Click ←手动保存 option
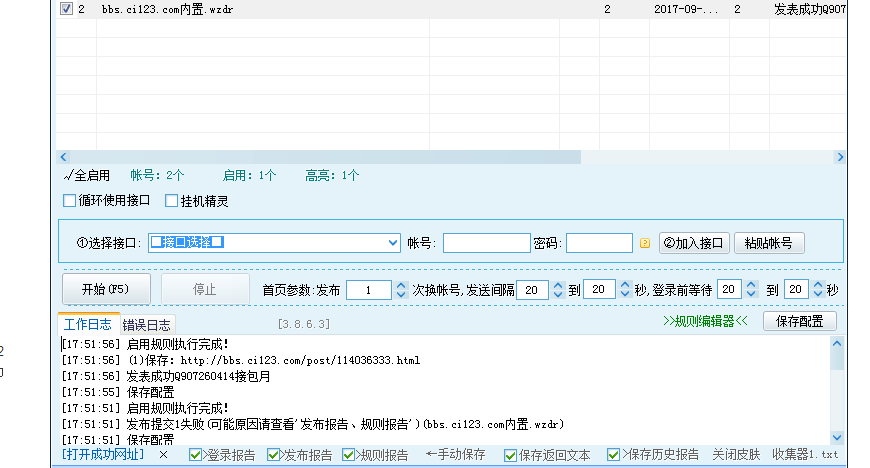The image size is (870, 468). click(456, 455)
